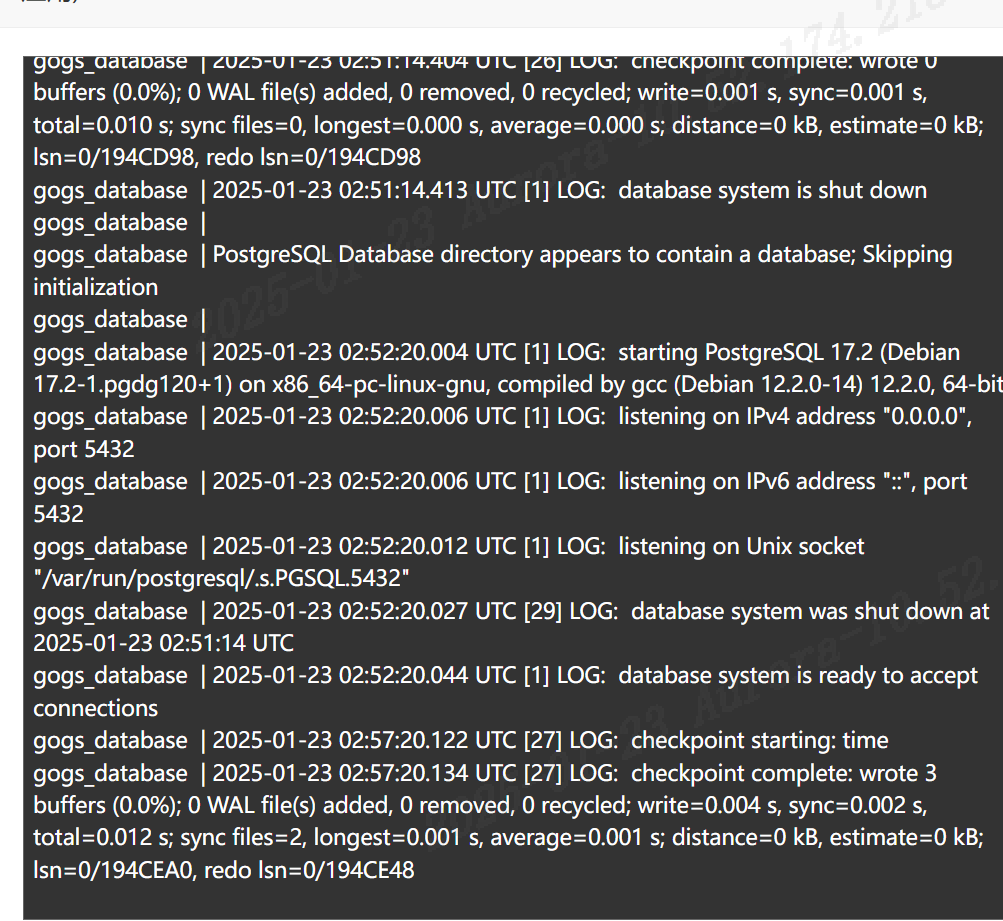Click the "checkpoint starting: time" log entry

point(461,741)
